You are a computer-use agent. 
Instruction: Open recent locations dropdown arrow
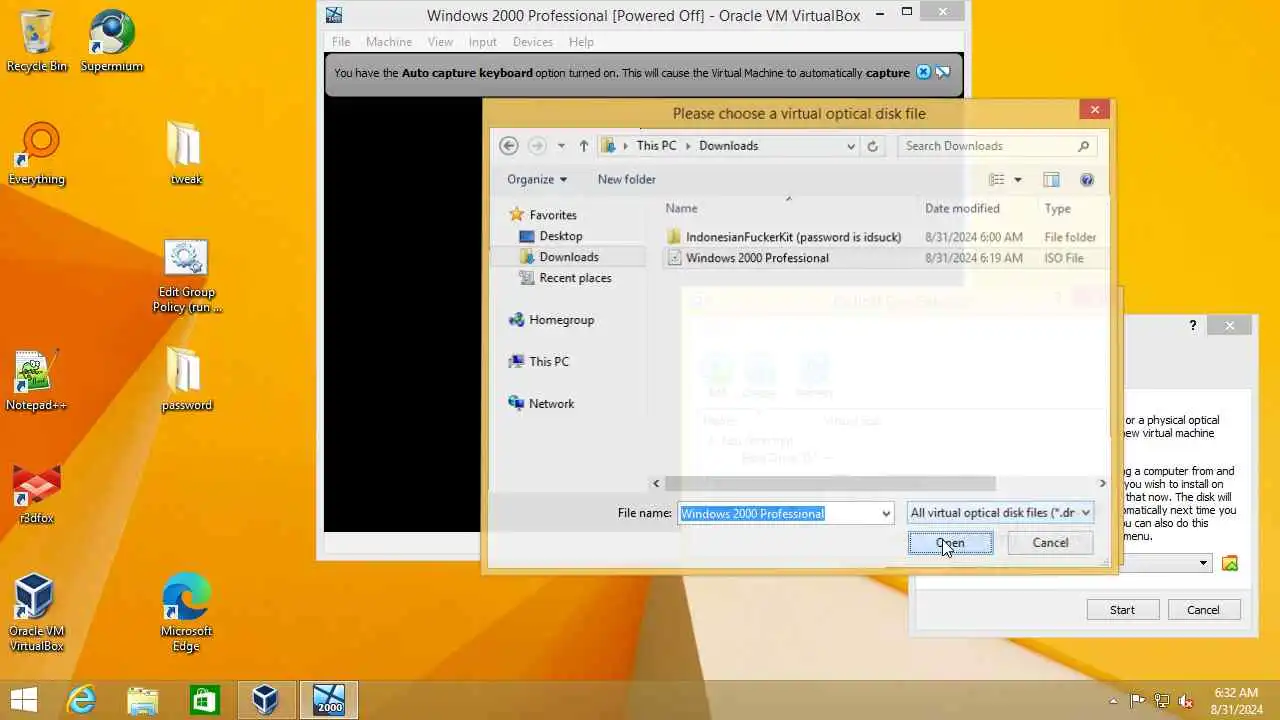coord(561,146)
